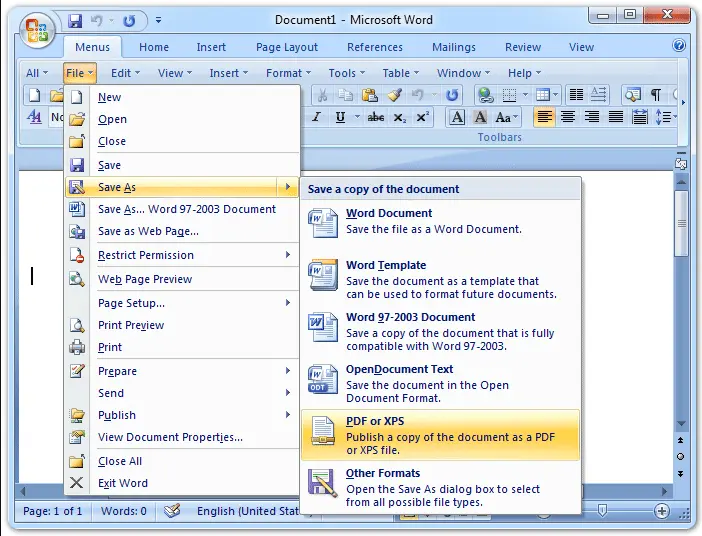Select the Format Painter brush icon
This screenshot has width=702, height=536.
click(394, 95)
